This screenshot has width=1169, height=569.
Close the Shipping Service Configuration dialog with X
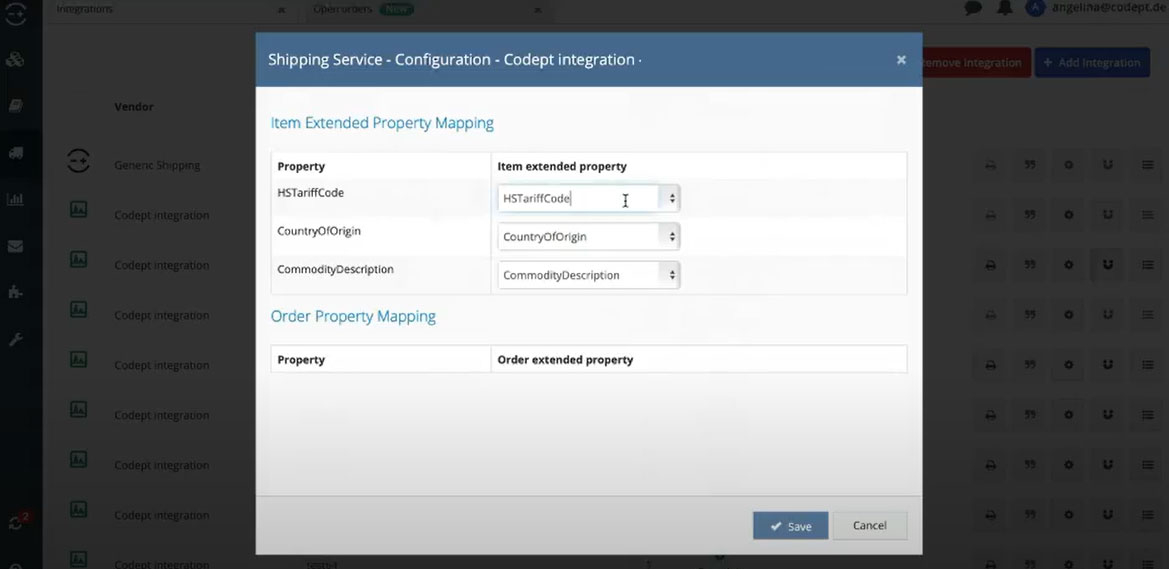tap(901, 60)
